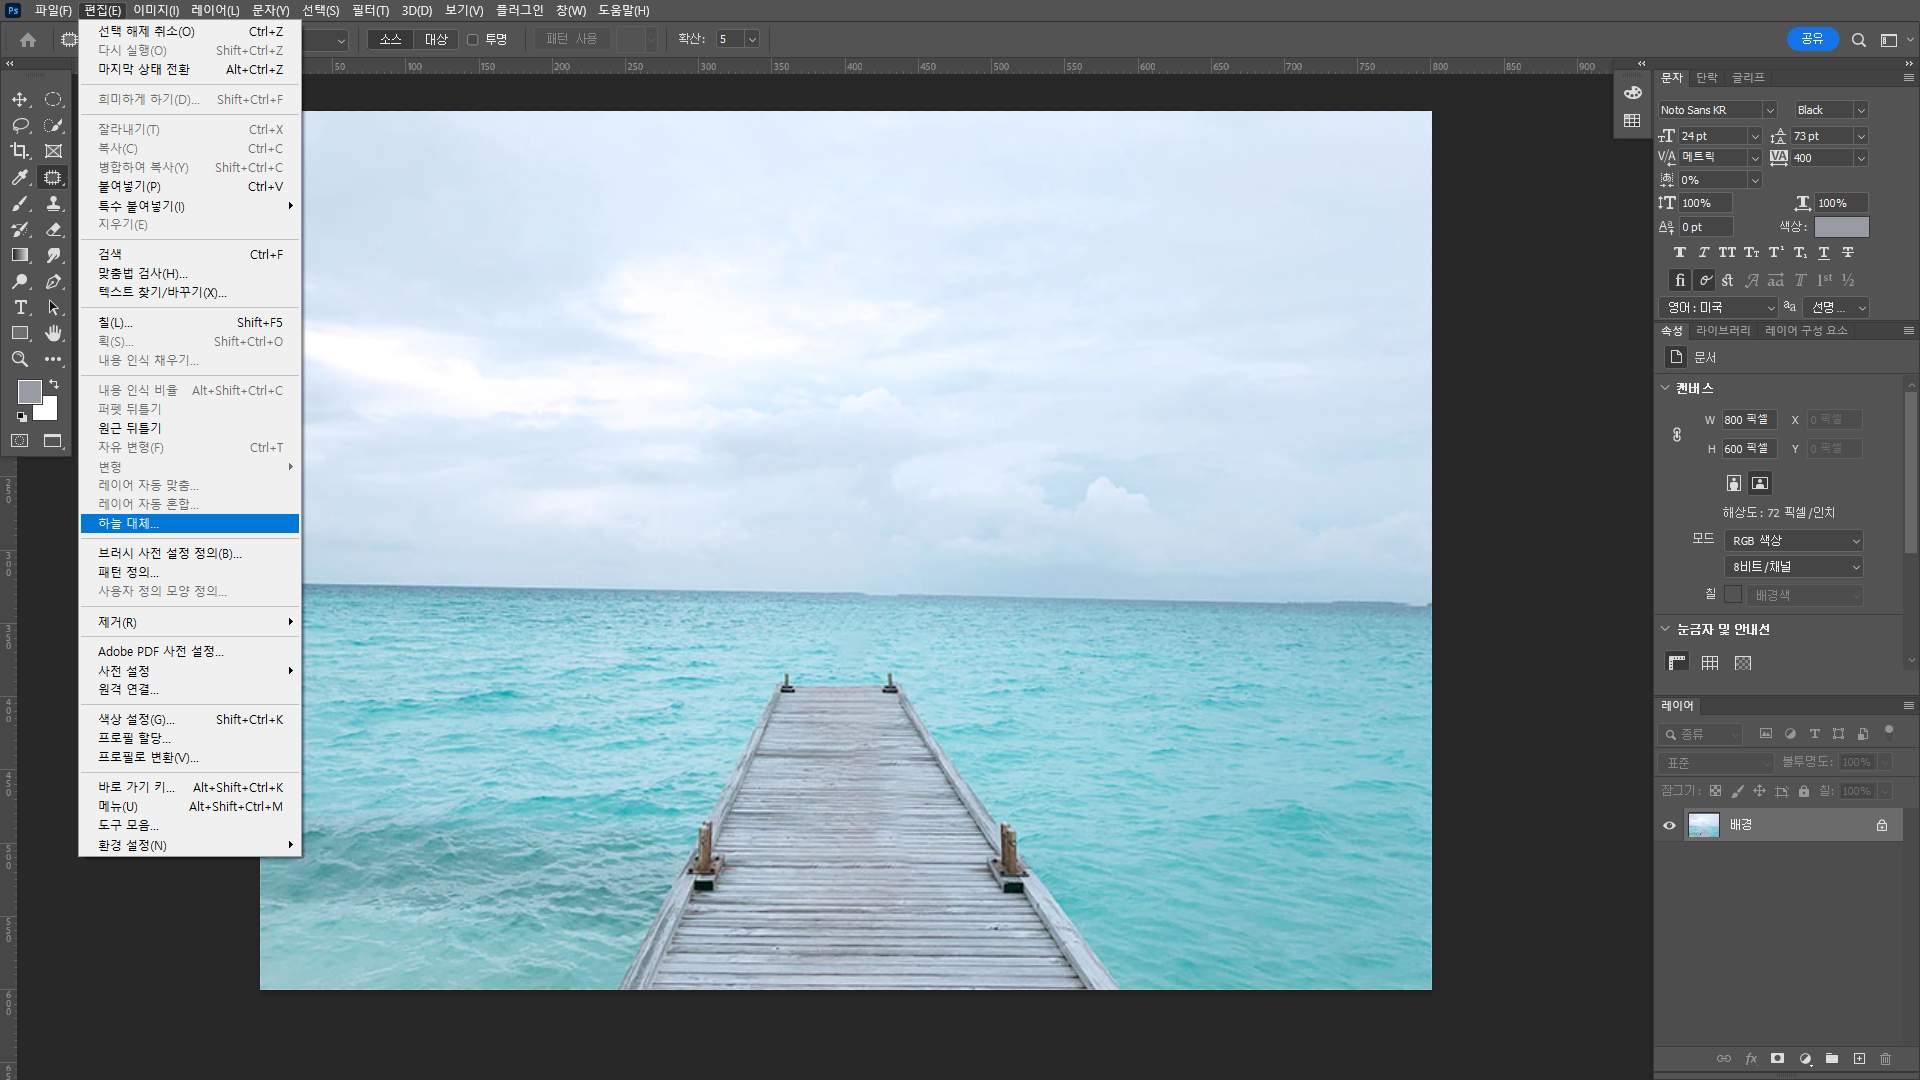This screenshot has height=1080, width=1920.
Task: Open the 필터(T) menu
Action: [370, 10]
